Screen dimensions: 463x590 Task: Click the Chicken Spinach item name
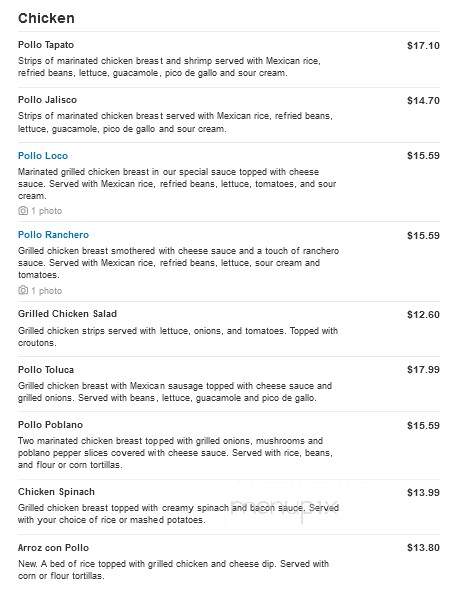56,492
